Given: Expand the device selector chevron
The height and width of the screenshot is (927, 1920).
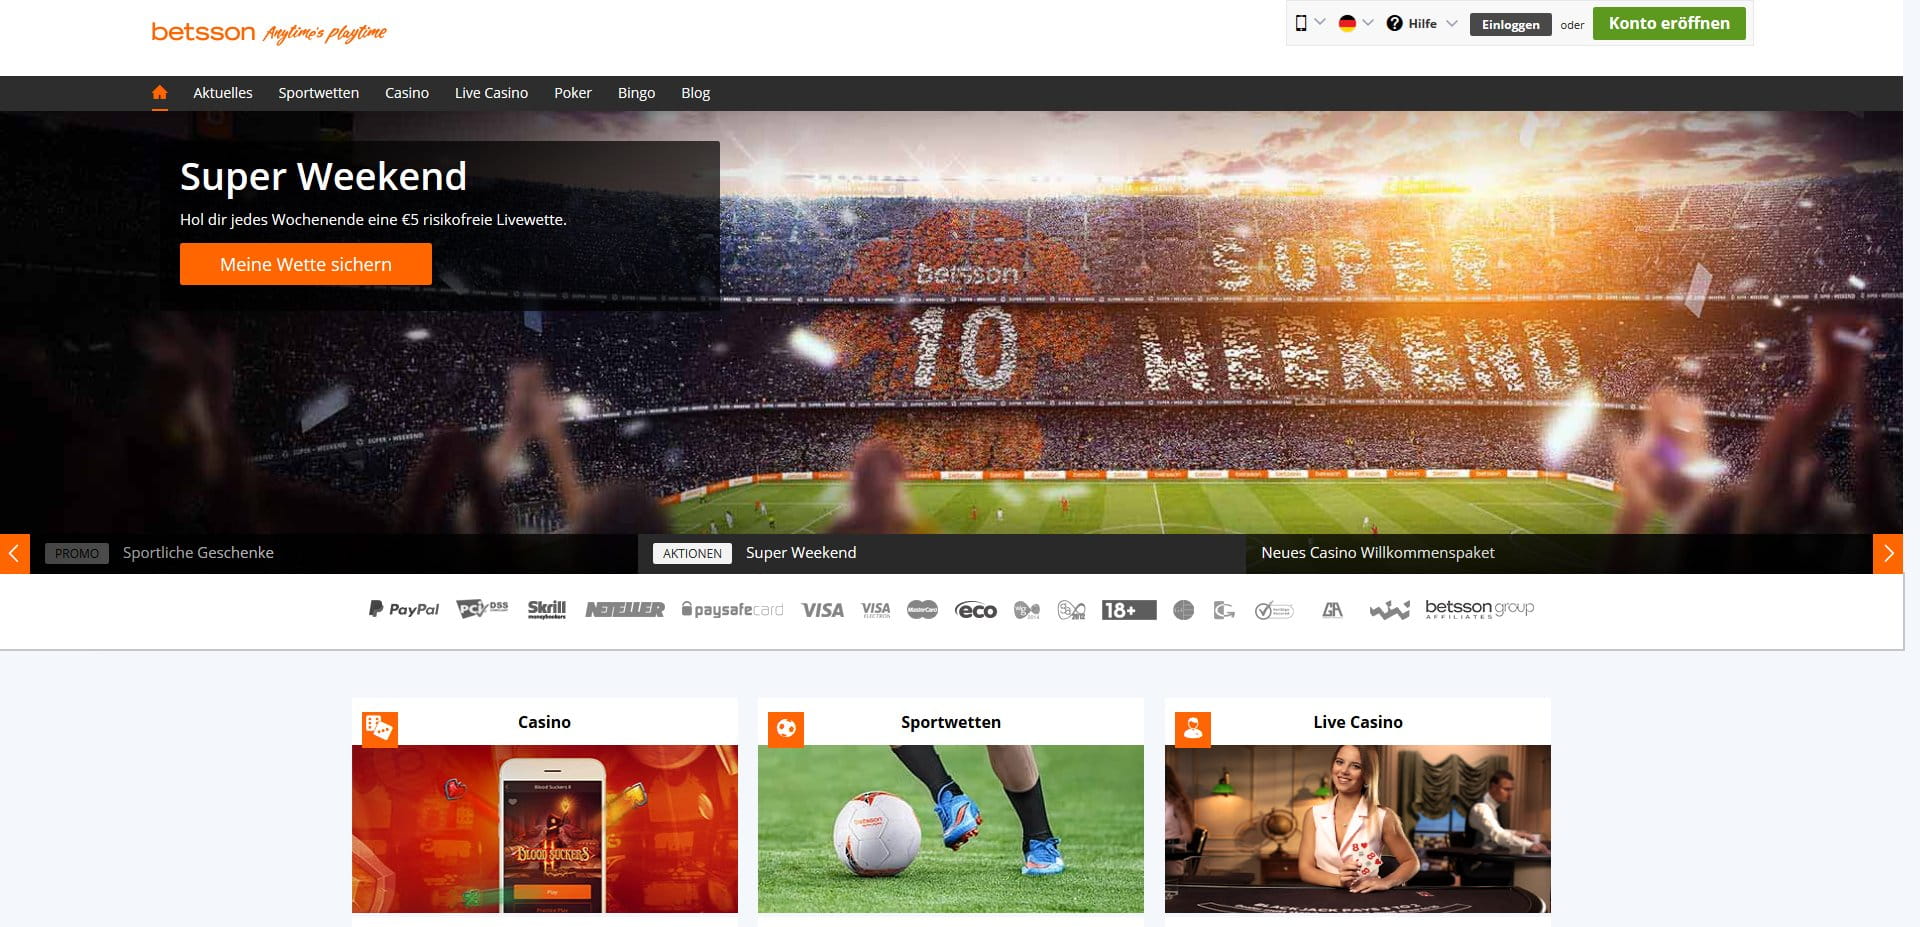Looking at the screenshot, I should click(1320, 23).
